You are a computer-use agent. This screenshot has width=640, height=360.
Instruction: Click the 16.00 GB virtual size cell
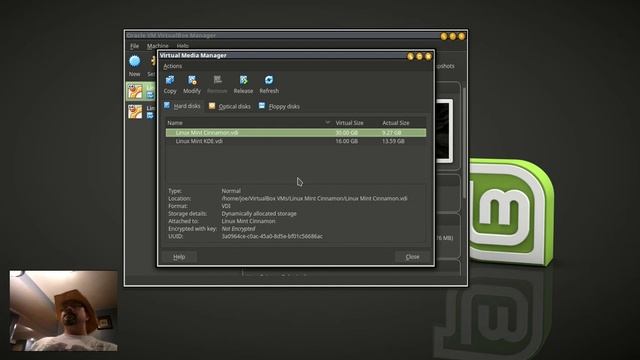(x=347, y=141)
